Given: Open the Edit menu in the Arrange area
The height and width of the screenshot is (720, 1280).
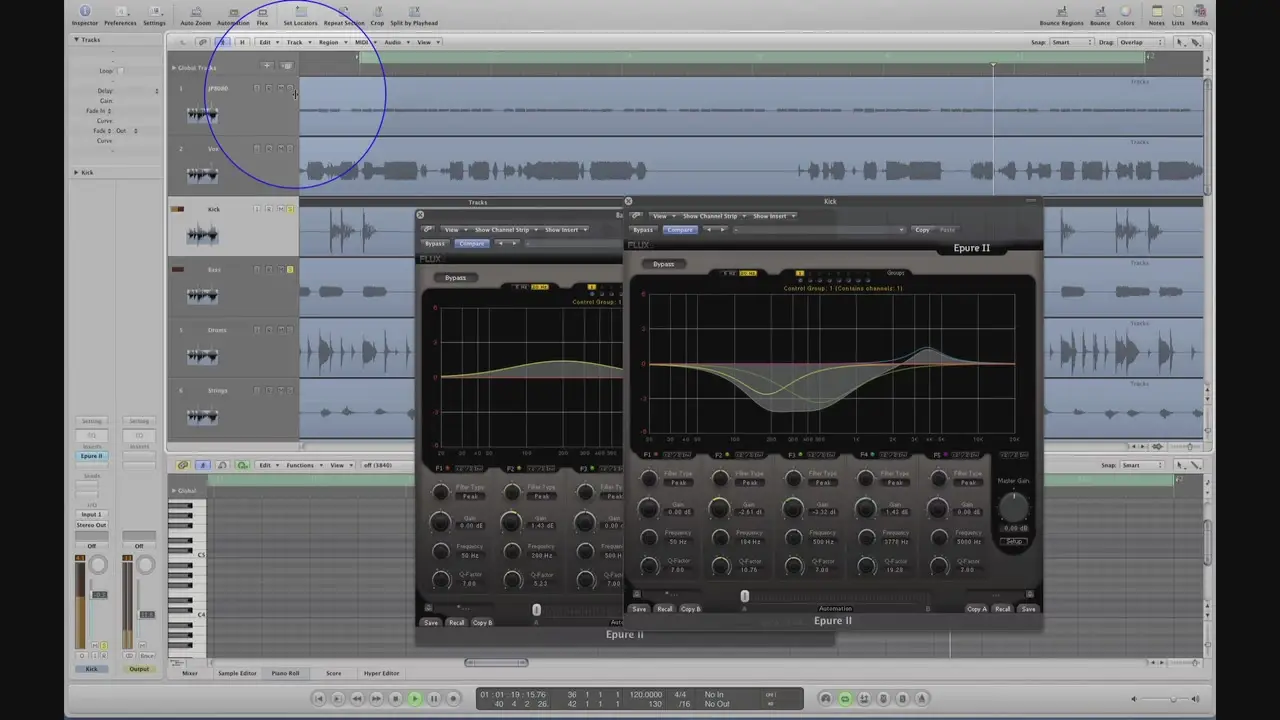Looking at the screenshot, I should tap(267, 42).
